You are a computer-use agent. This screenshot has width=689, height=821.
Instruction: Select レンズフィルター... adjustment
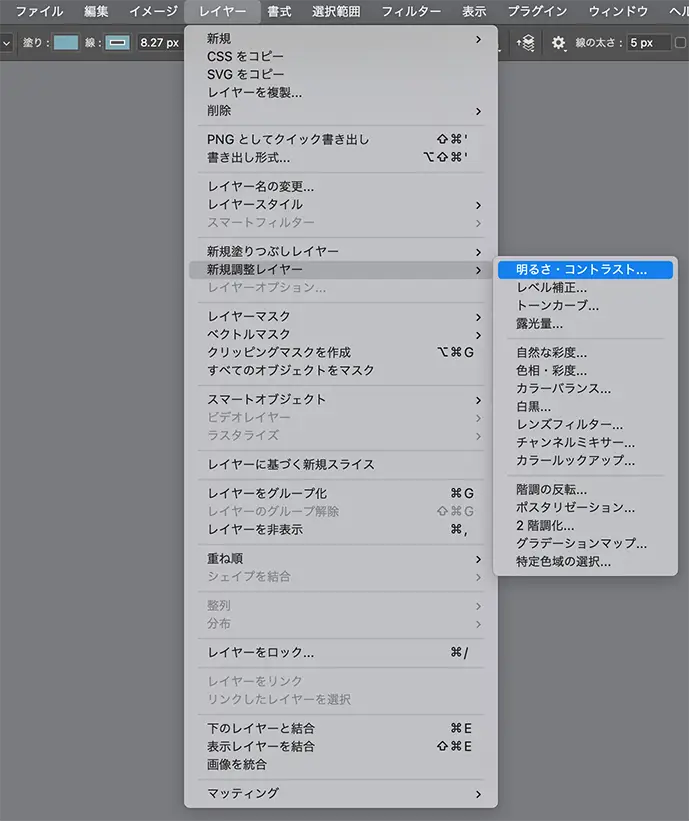(x=585, y=424)
